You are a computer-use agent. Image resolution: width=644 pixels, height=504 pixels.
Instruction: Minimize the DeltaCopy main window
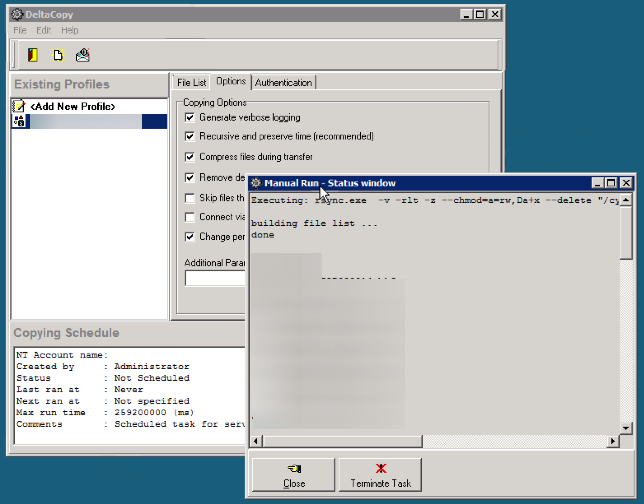(466, 14)
